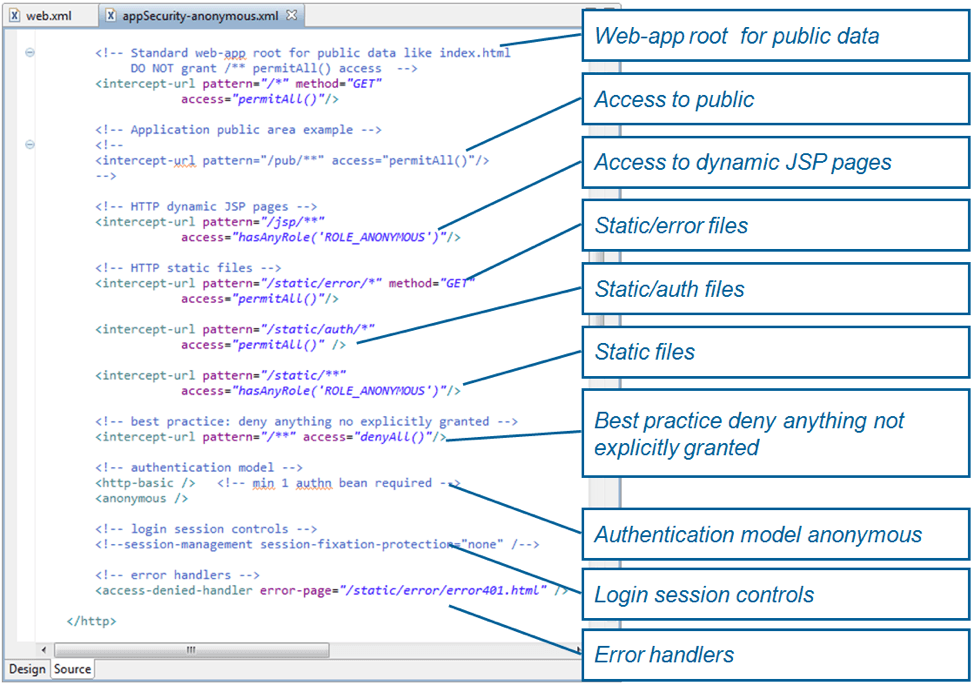Open the Design view tab
This screenshot has height=686, width=975.
point(27,669)
